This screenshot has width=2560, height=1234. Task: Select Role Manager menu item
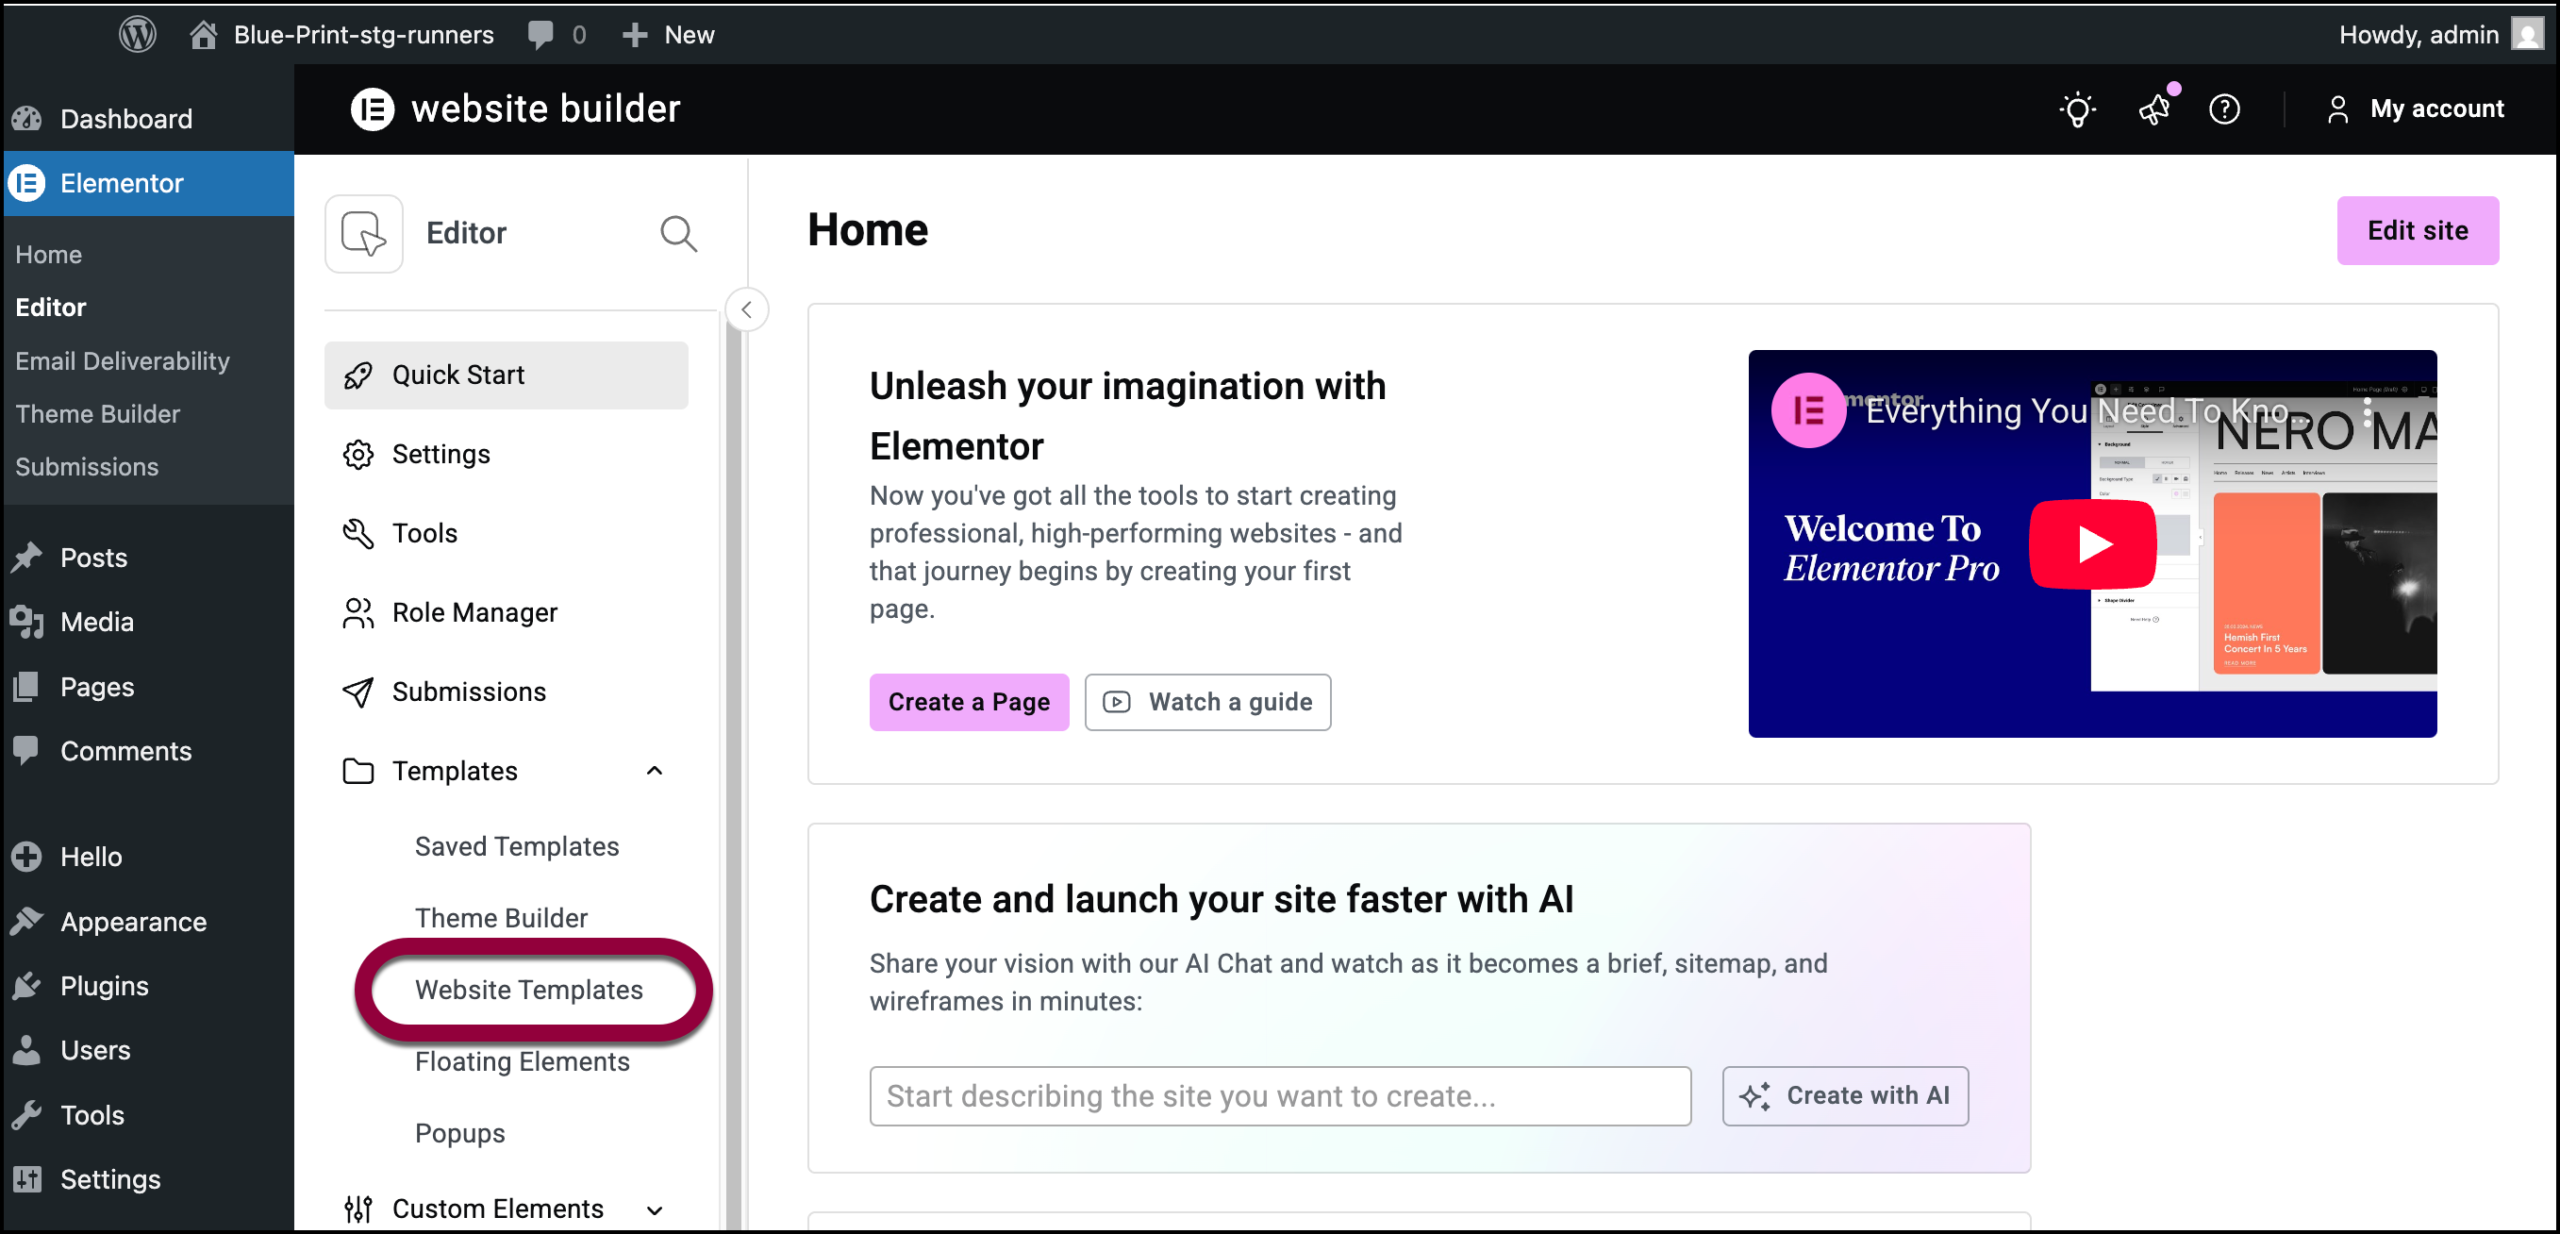click(x=474, y=612)
